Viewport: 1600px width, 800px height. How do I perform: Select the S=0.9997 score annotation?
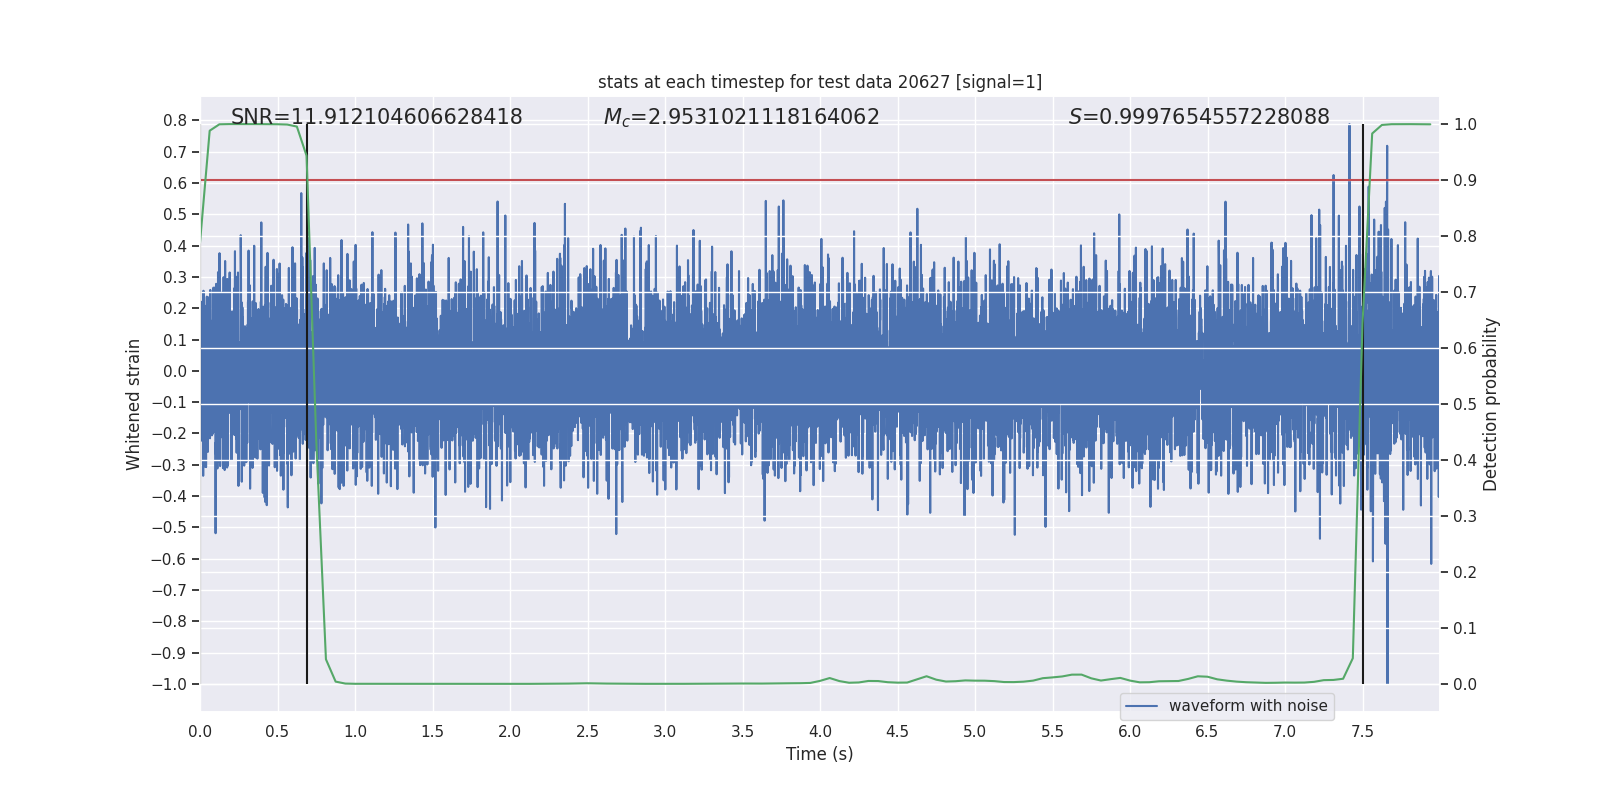click(x=1198, y=117)
